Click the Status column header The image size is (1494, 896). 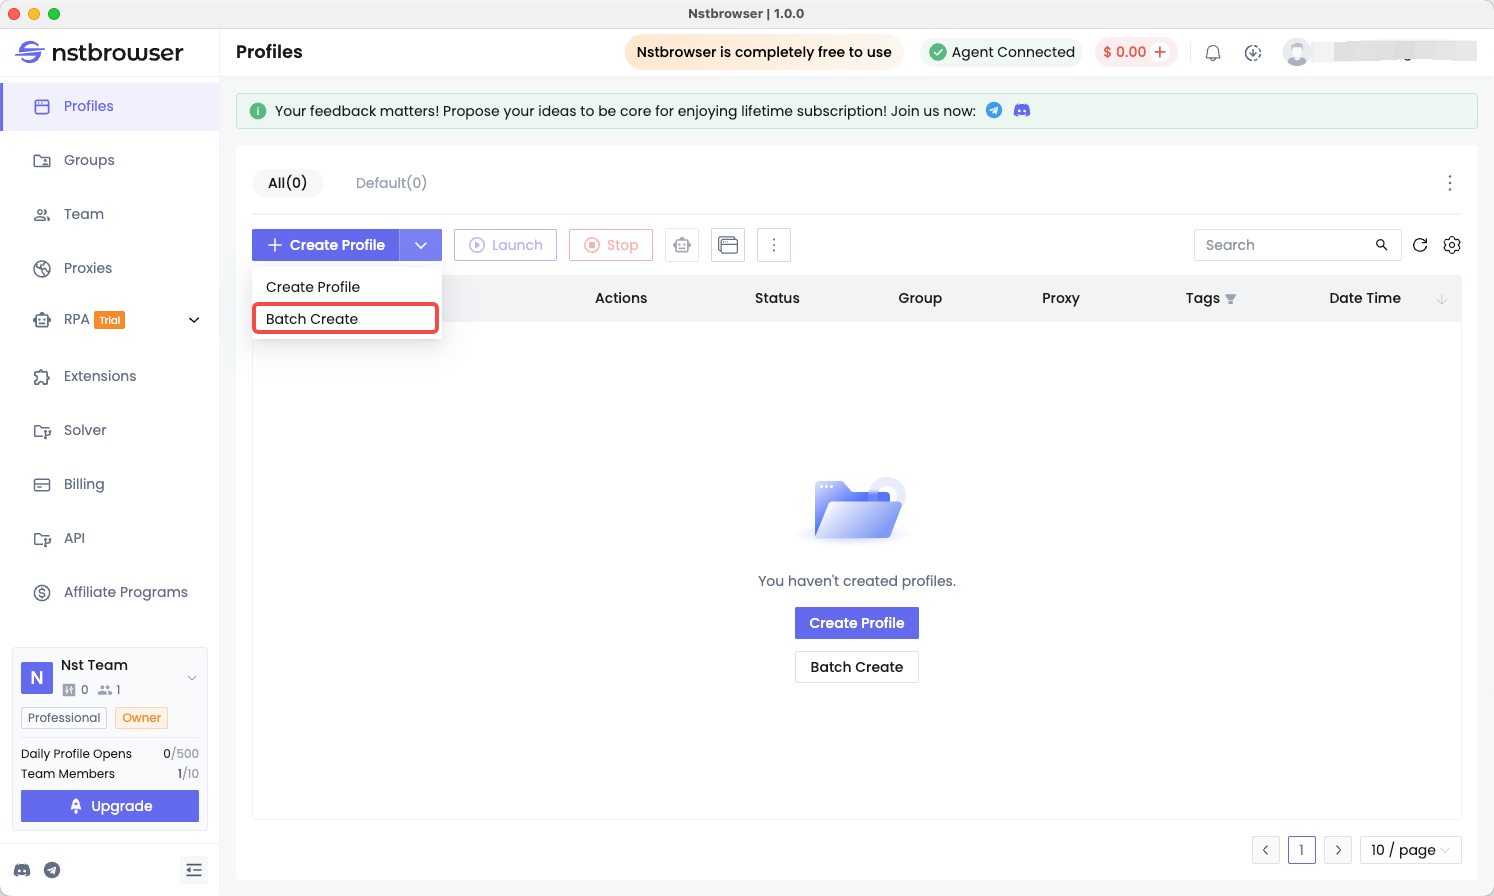click(x=777, y=298)
